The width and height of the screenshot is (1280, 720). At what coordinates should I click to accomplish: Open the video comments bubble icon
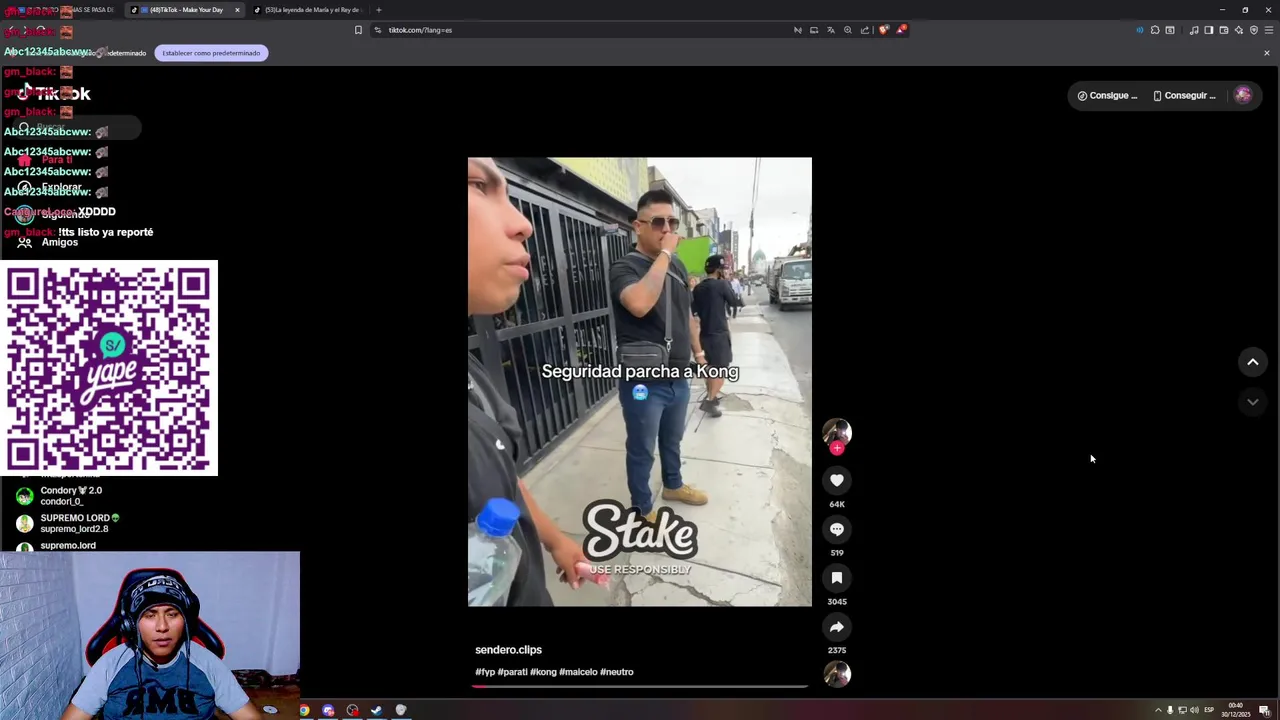click(x=837, y=529)
